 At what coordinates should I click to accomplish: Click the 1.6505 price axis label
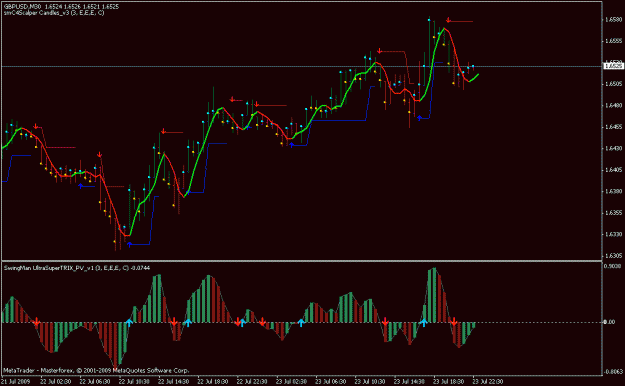[613, 84]
